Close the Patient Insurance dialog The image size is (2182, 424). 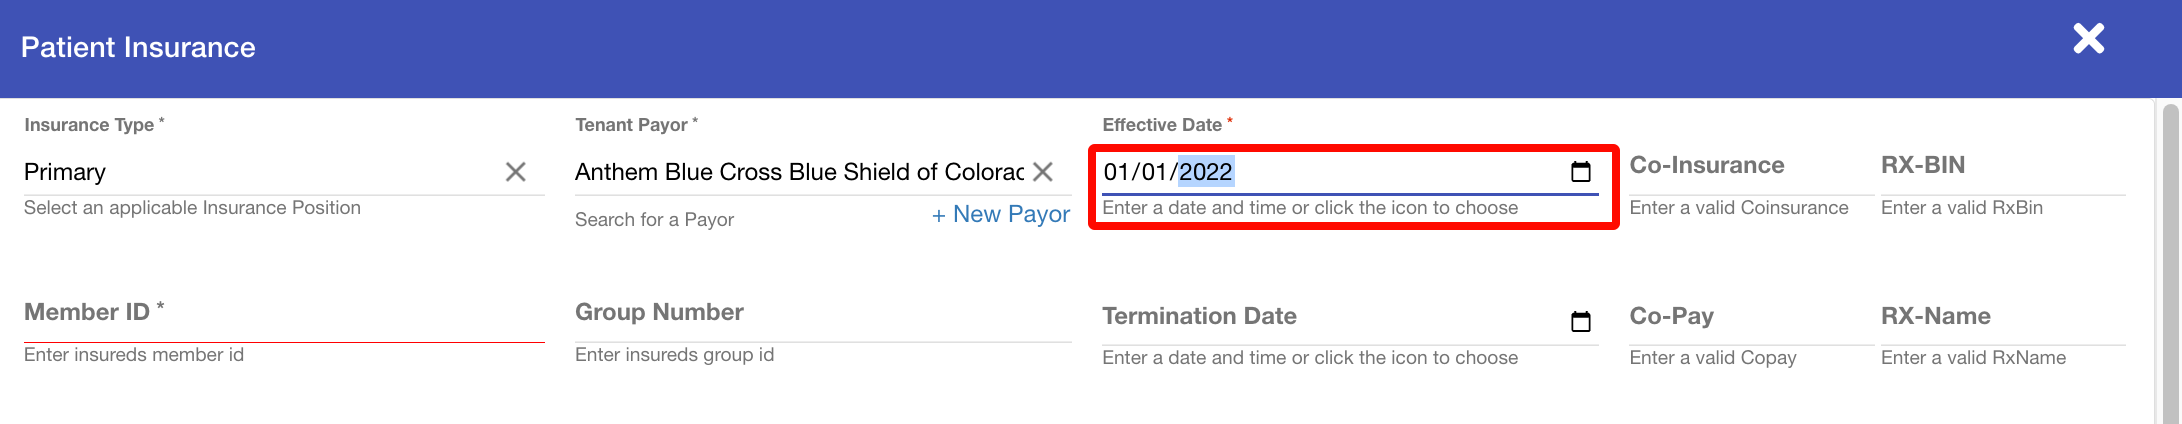[2088, 39]
